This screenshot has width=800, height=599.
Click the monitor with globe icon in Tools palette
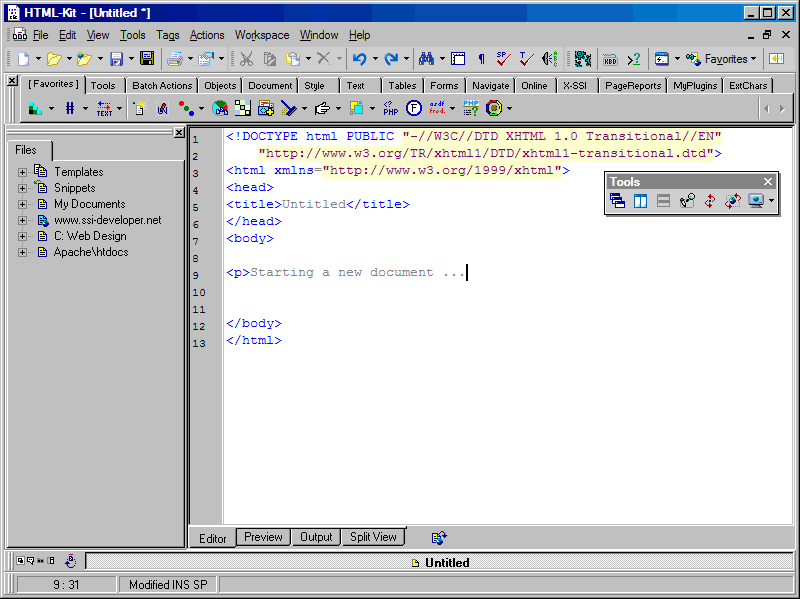click(x=756, y=201)
